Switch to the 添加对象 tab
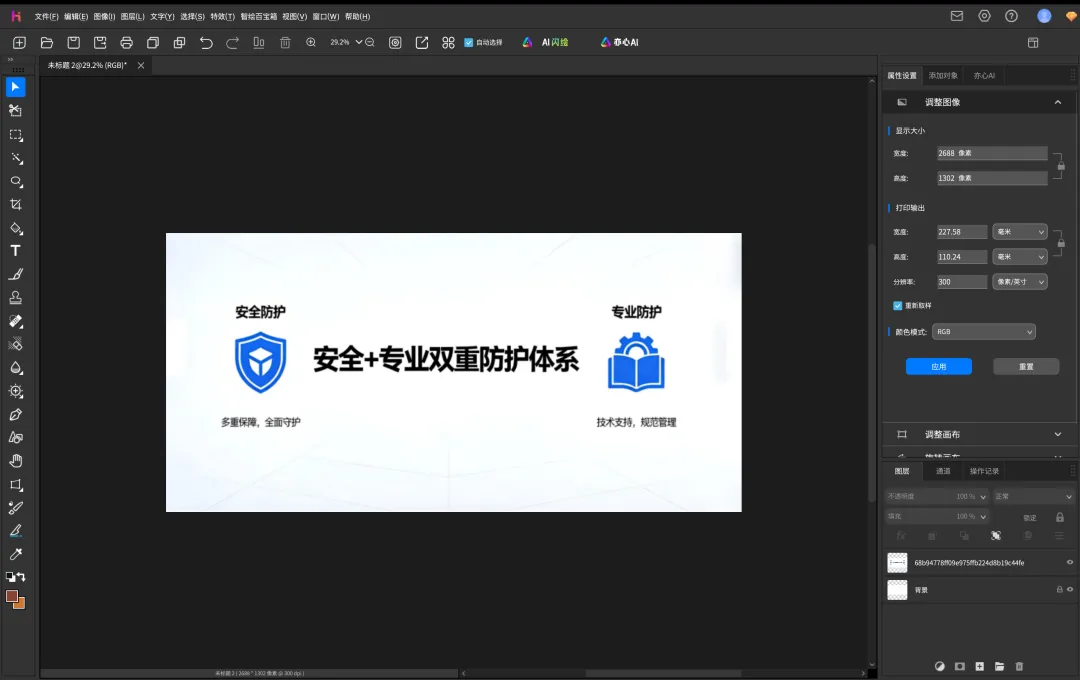 [943, 76]
